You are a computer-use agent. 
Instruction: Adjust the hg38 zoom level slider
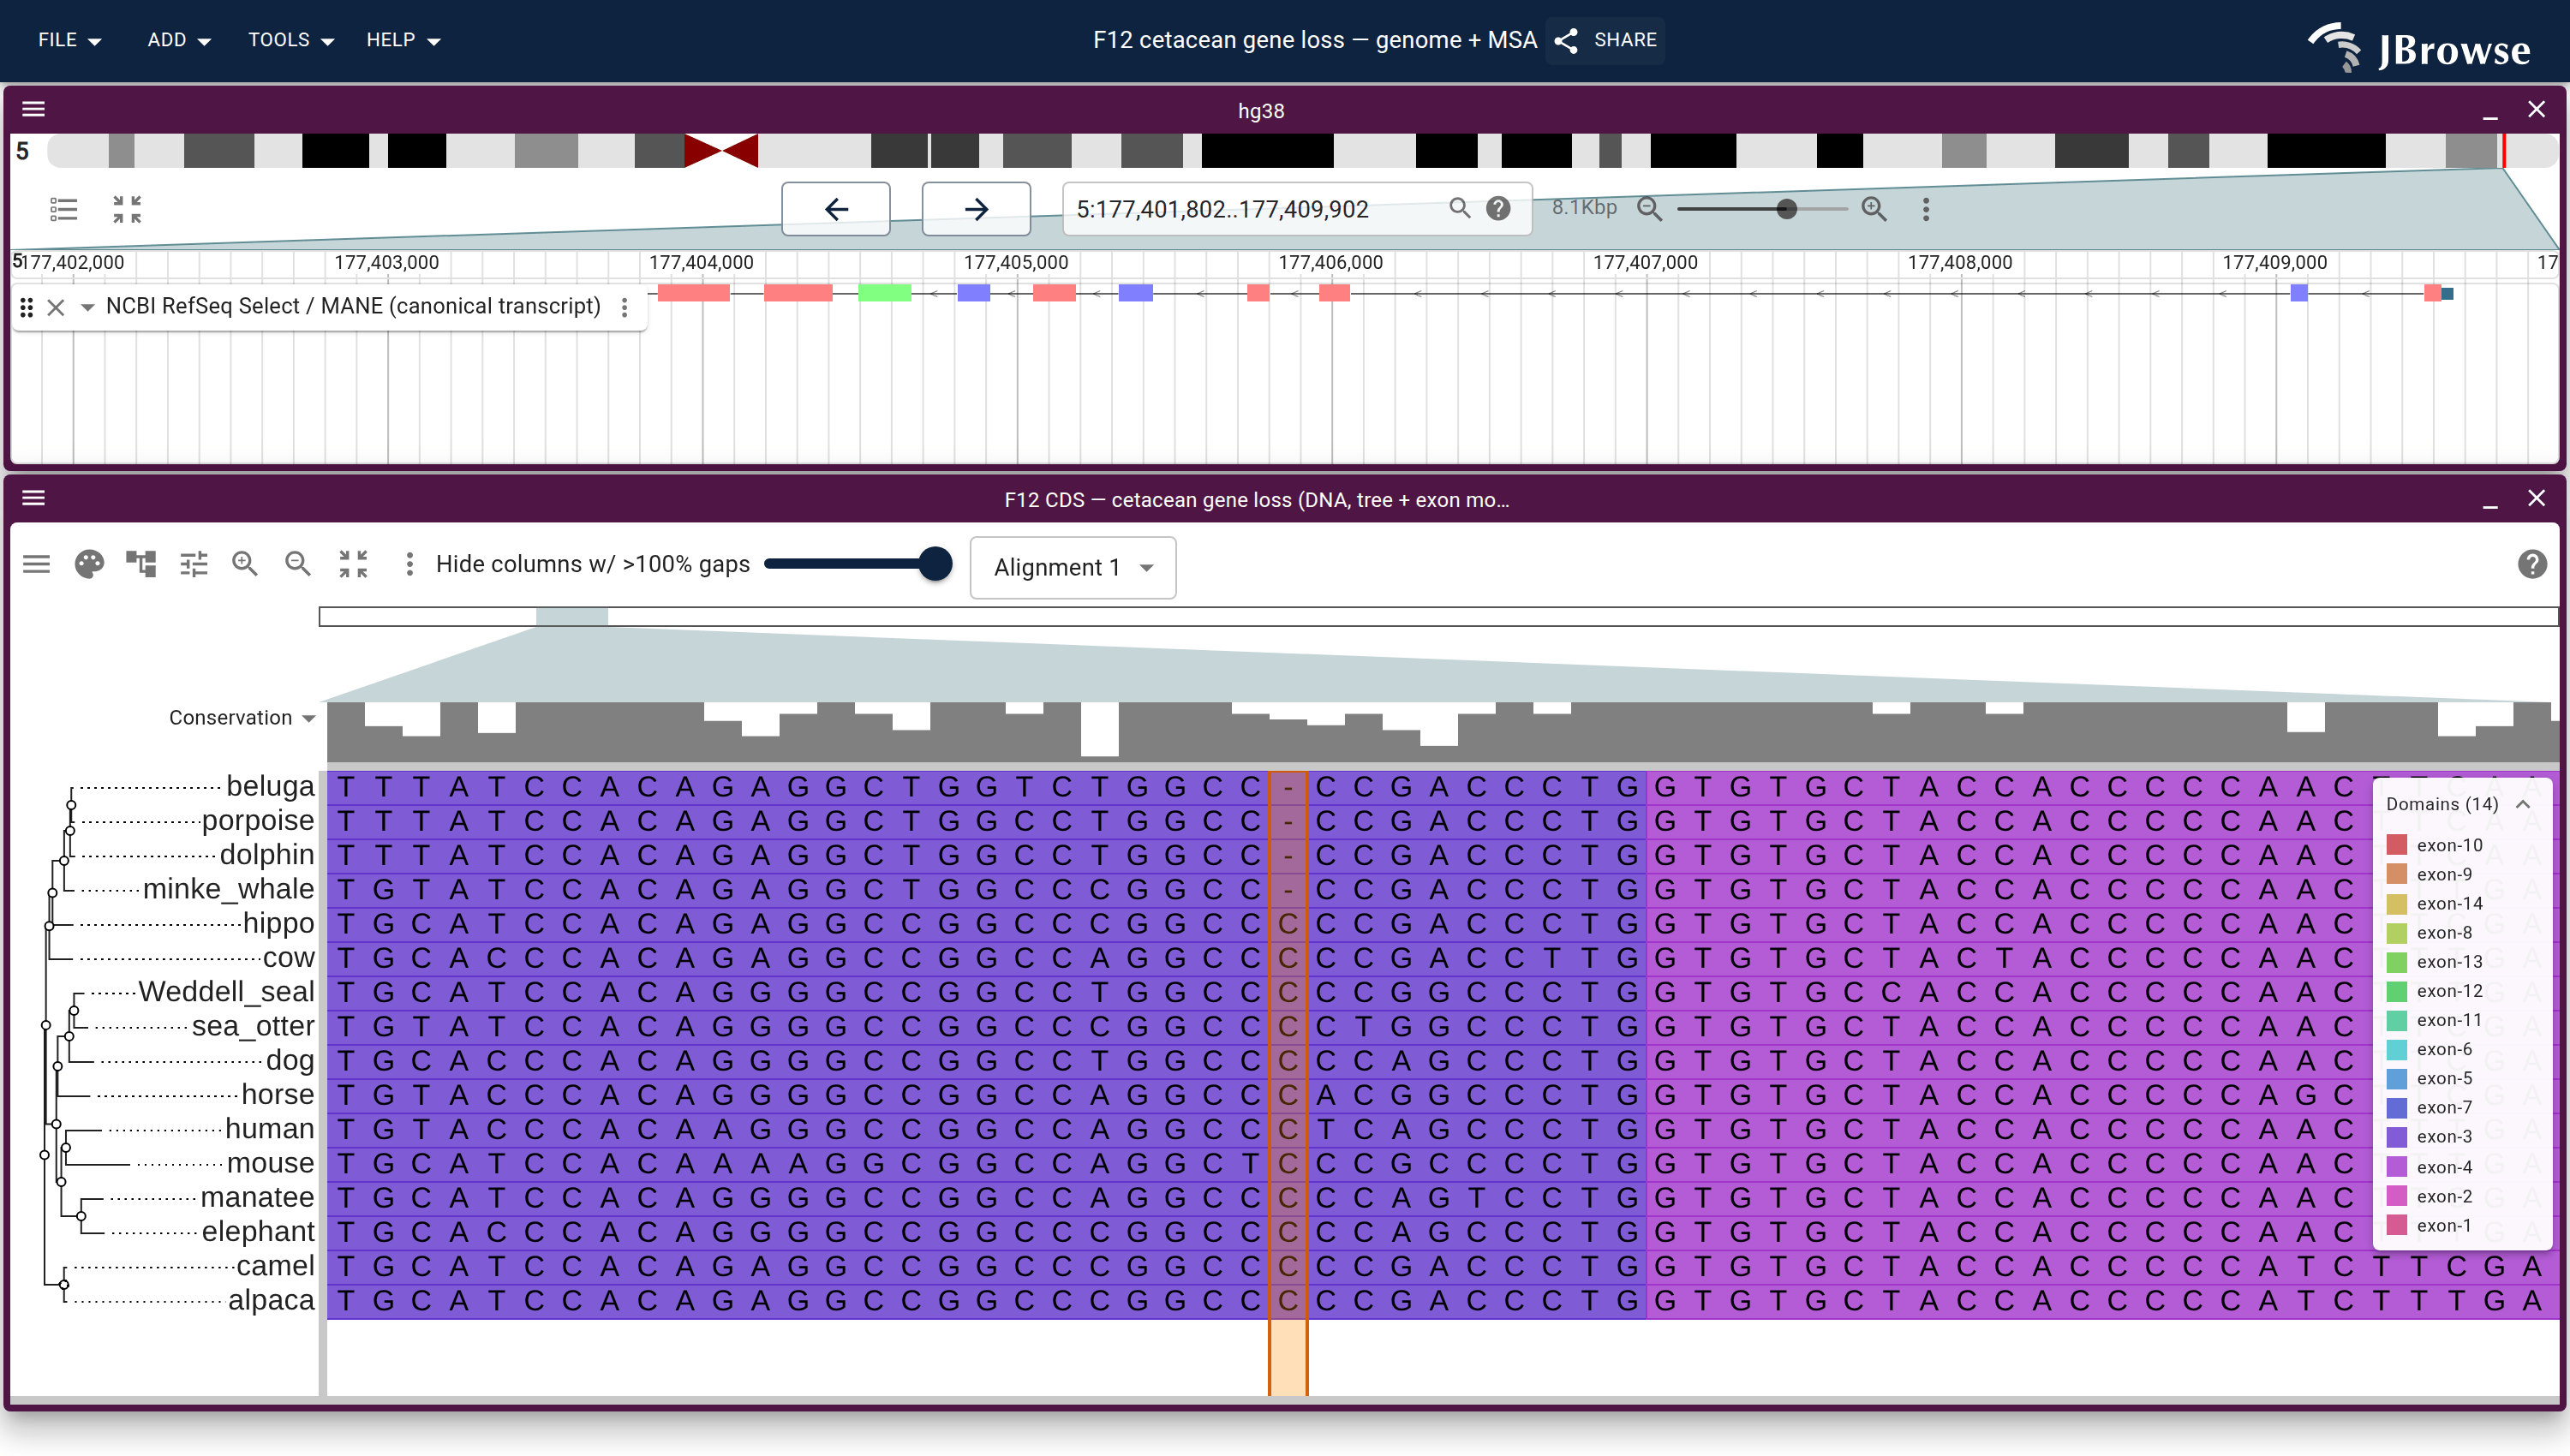click(x=1762, y=209)
